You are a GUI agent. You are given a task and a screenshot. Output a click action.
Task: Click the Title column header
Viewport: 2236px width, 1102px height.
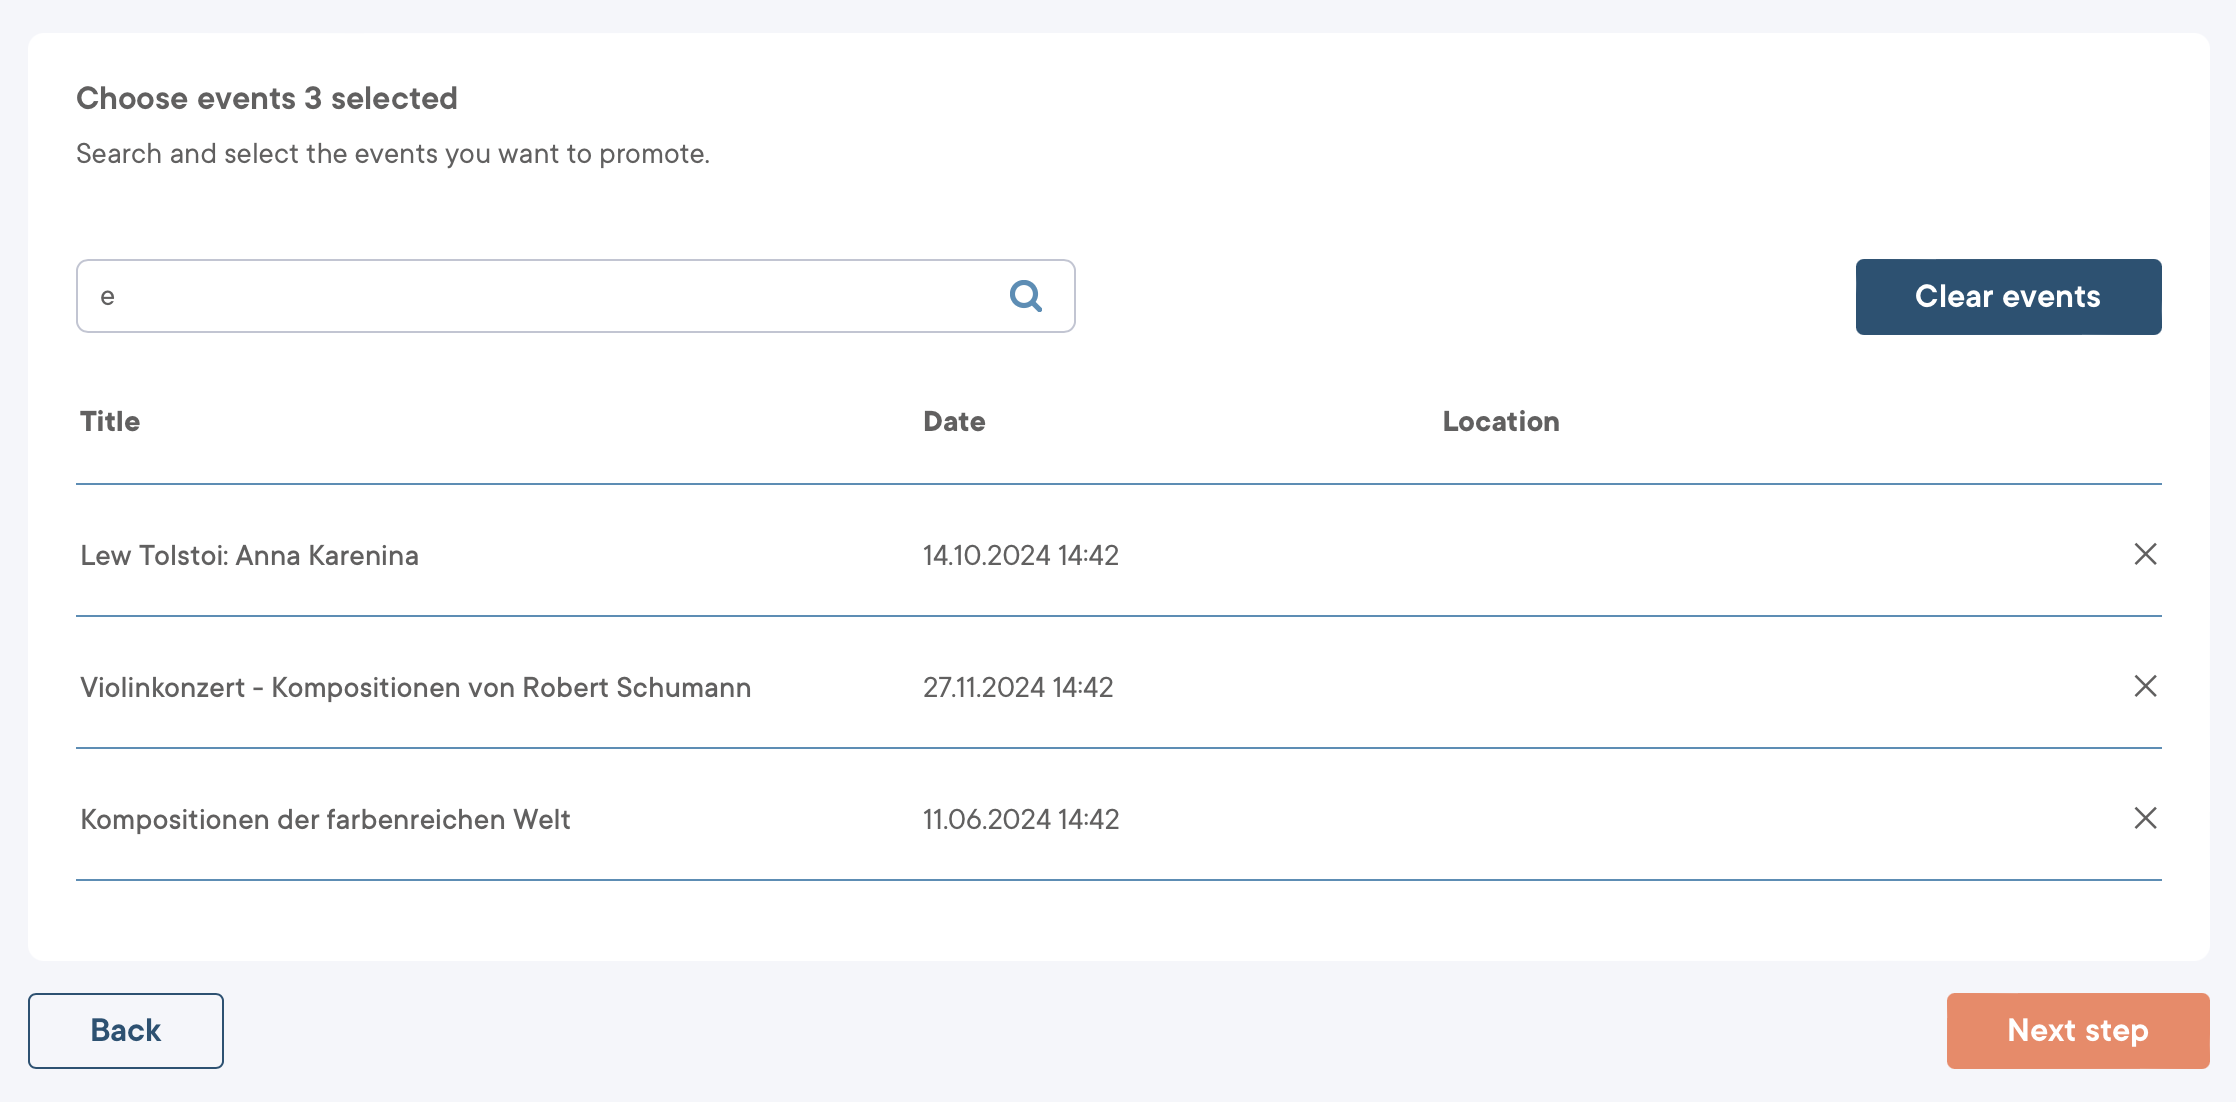click(110, 421)
